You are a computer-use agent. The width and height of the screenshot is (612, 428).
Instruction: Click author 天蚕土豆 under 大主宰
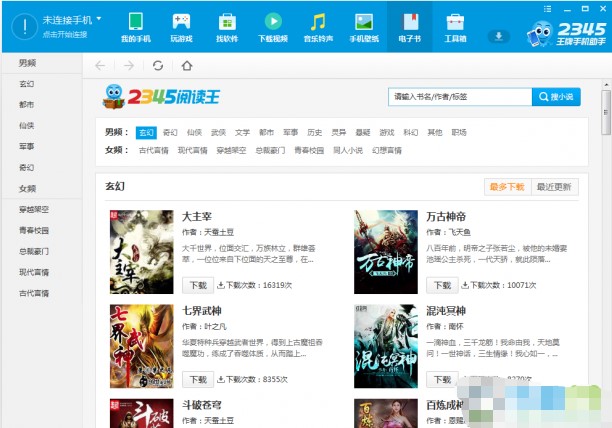[219, 233]
